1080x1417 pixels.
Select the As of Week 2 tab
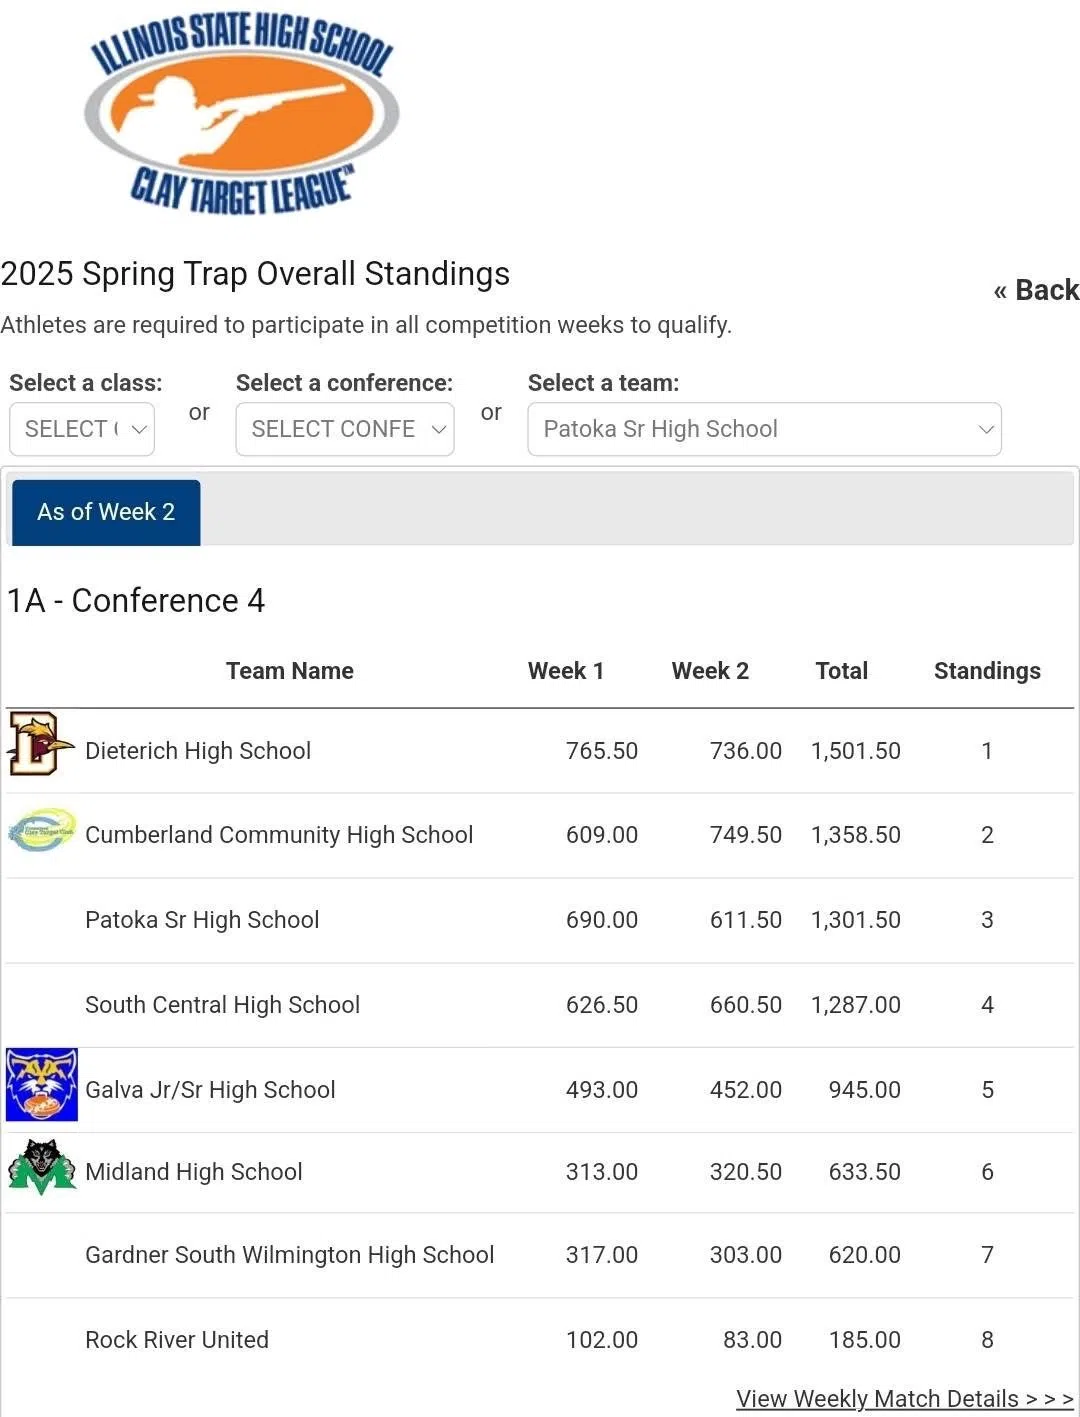click(x=106, y=512)
